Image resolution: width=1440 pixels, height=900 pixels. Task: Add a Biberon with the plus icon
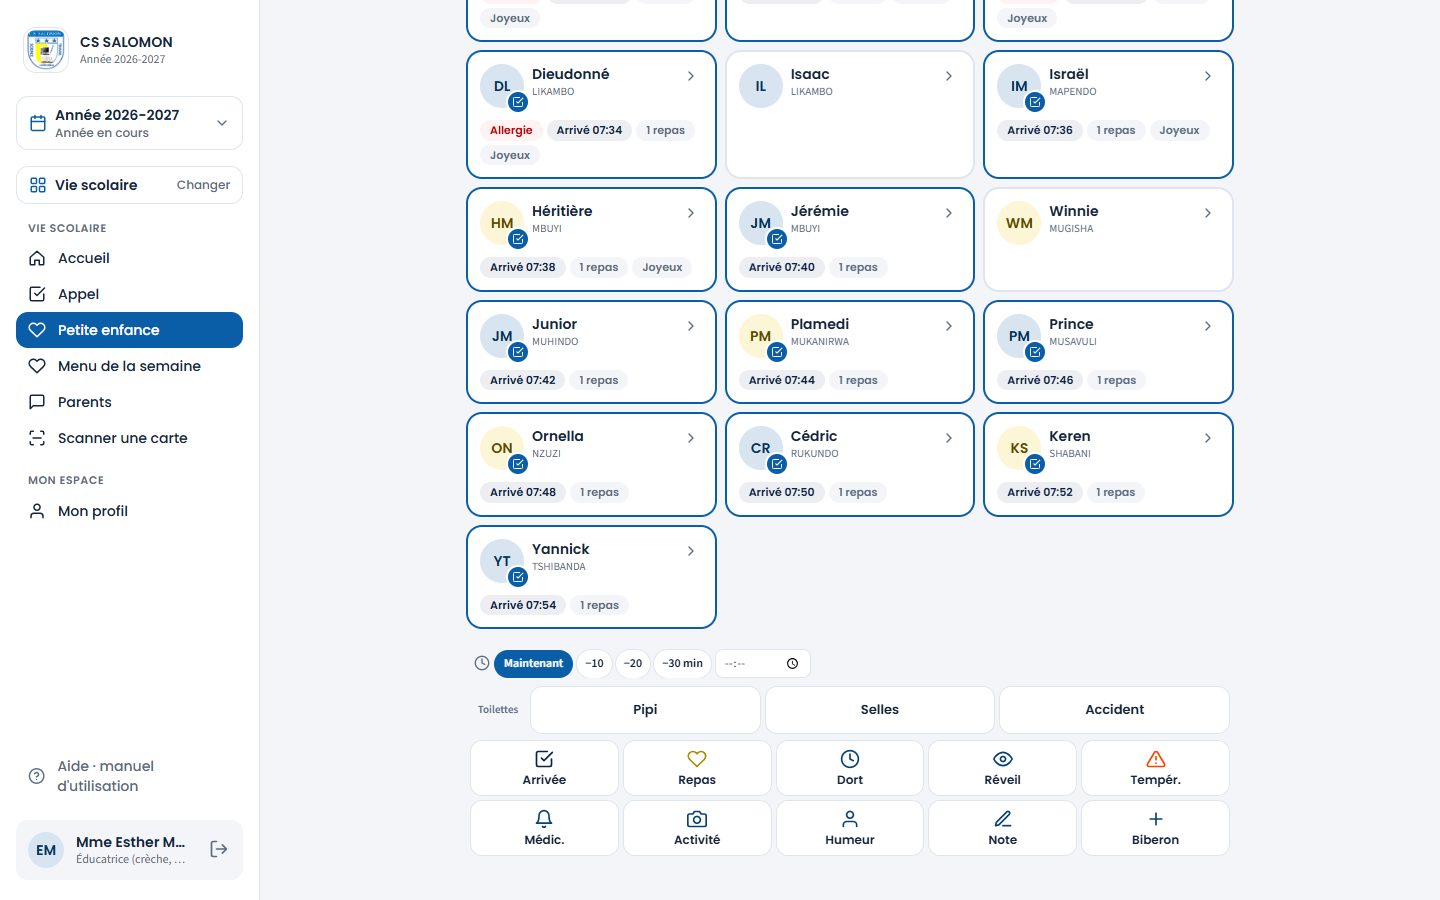tap(1155, 828)
